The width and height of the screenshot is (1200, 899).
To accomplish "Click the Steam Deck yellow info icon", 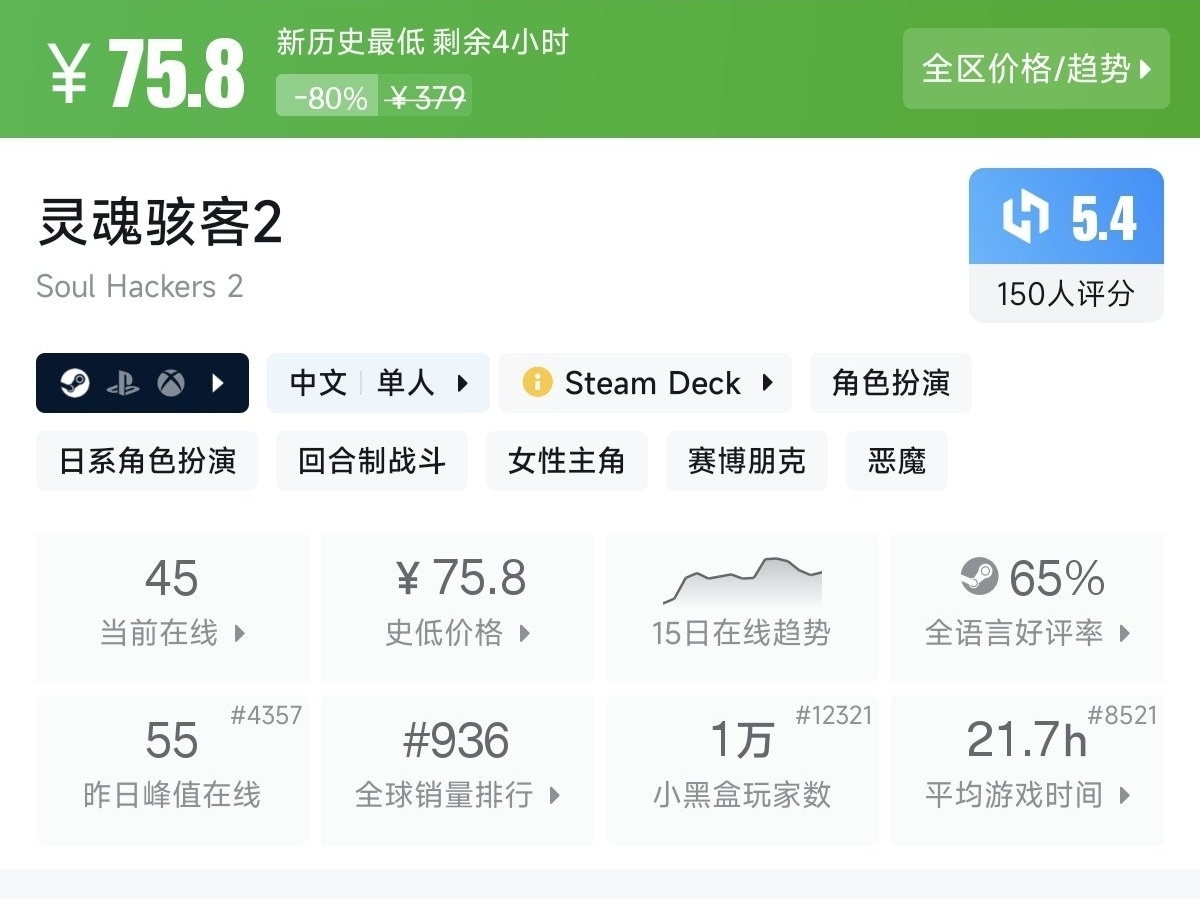I will (537, 383).
